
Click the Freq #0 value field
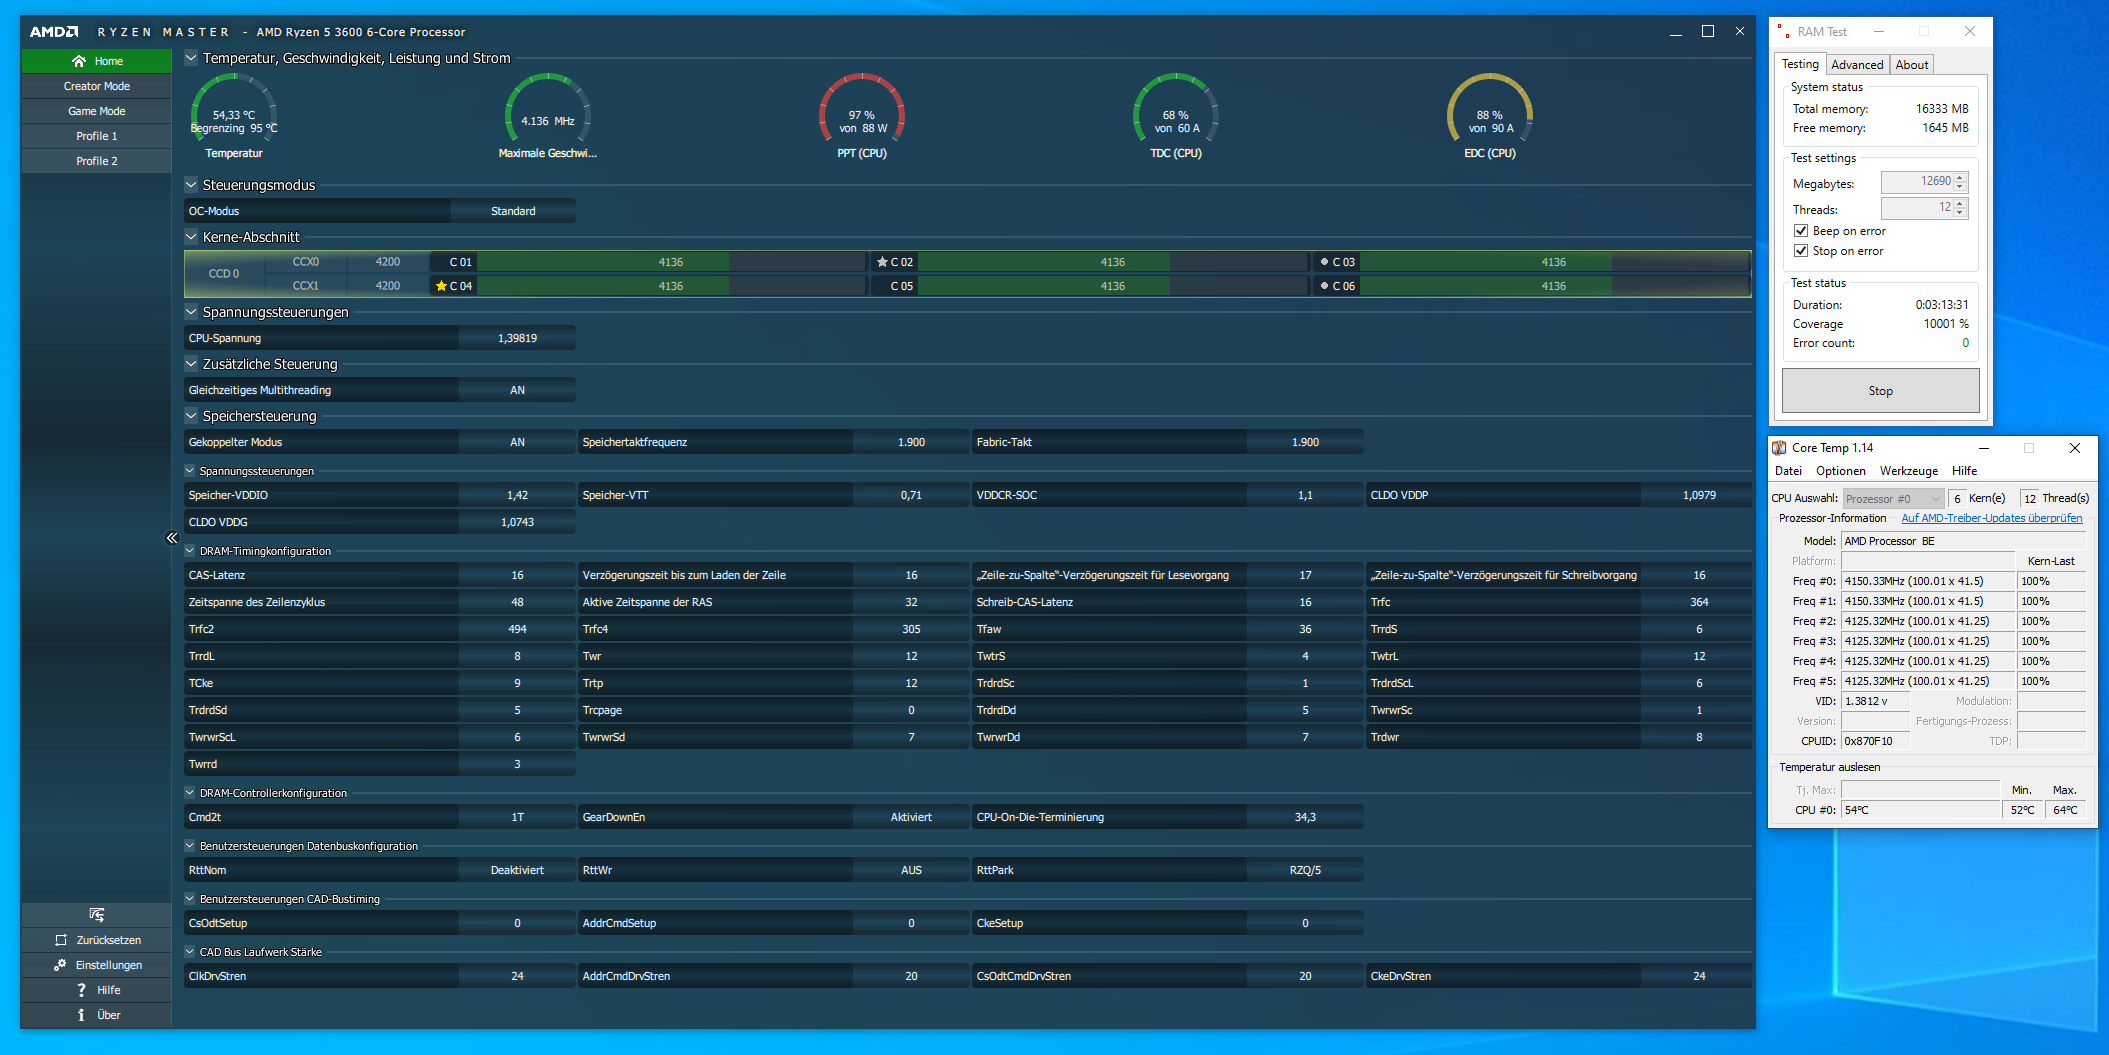[1928, 581]
